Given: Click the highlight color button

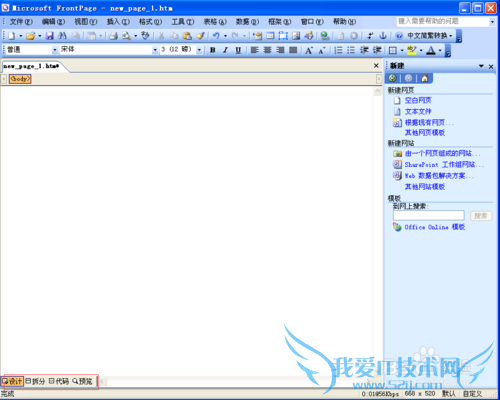Looking at the screenshot, I should [412, 50].
